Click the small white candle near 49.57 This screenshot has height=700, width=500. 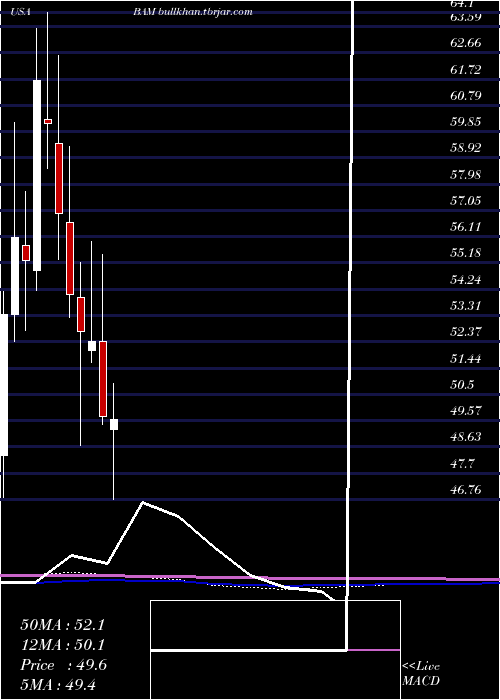pos(114,425)
